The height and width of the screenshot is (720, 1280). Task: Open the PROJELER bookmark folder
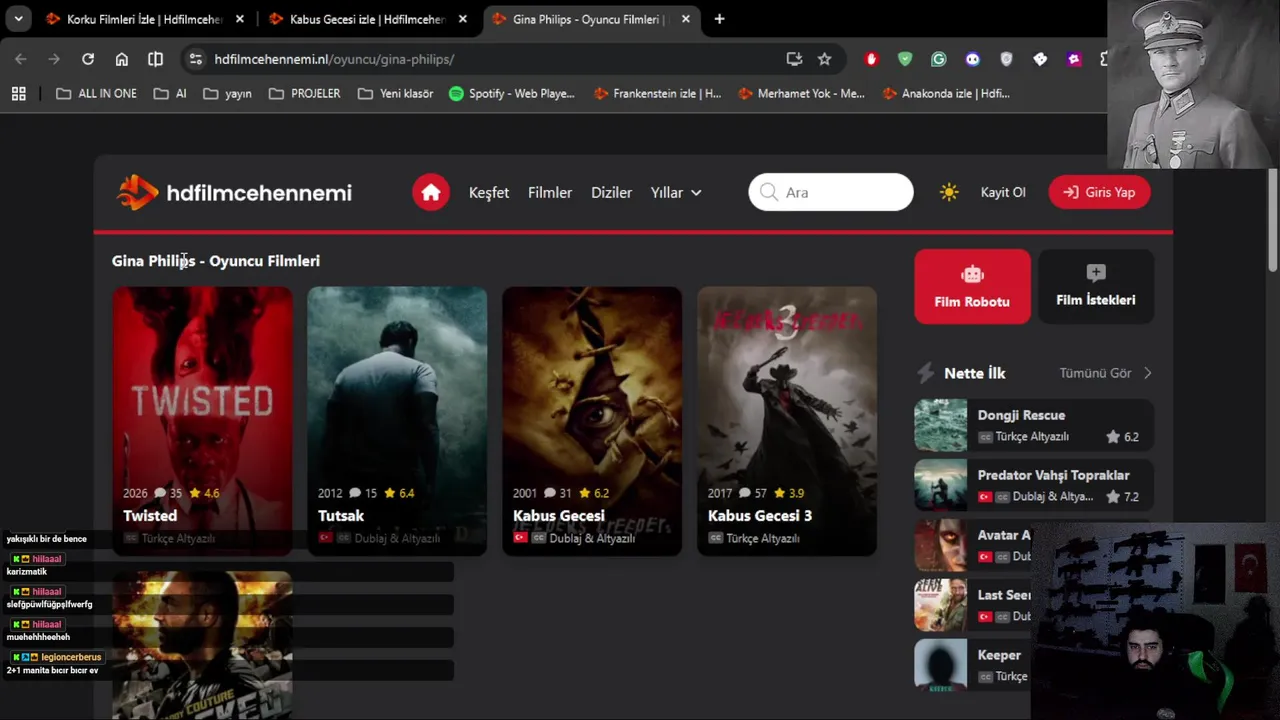[305, 93]
